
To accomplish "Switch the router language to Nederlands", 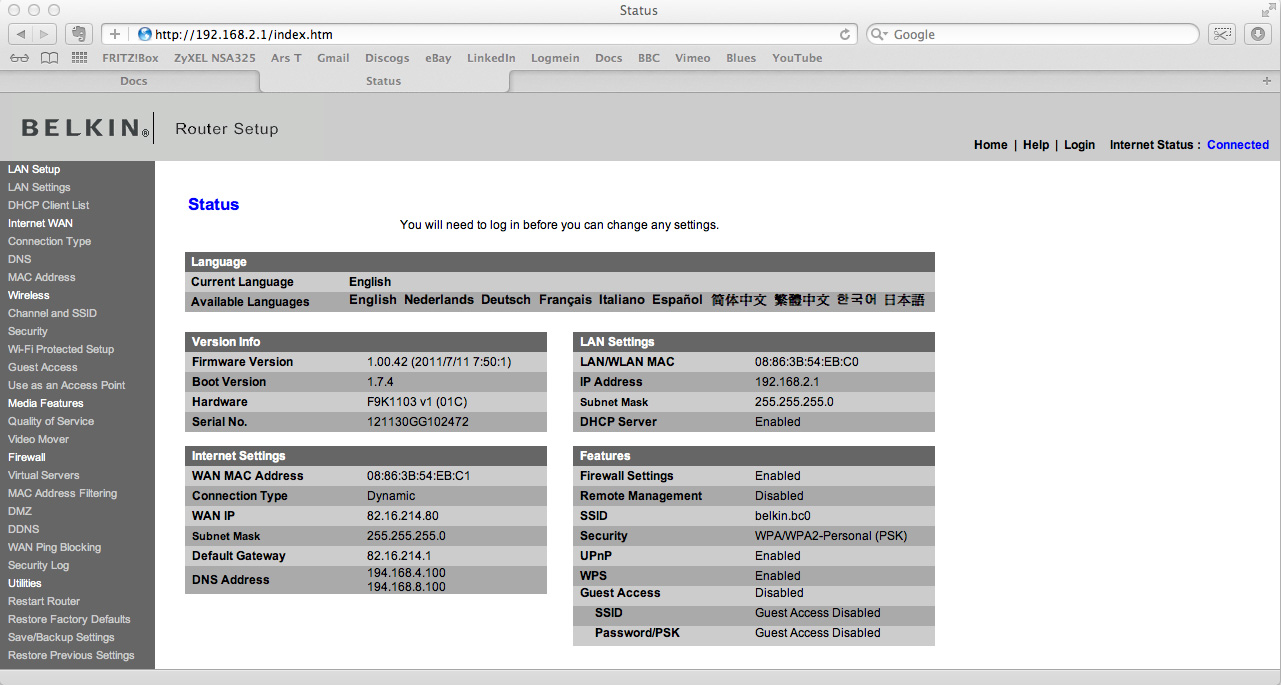I will pos(439,300).
